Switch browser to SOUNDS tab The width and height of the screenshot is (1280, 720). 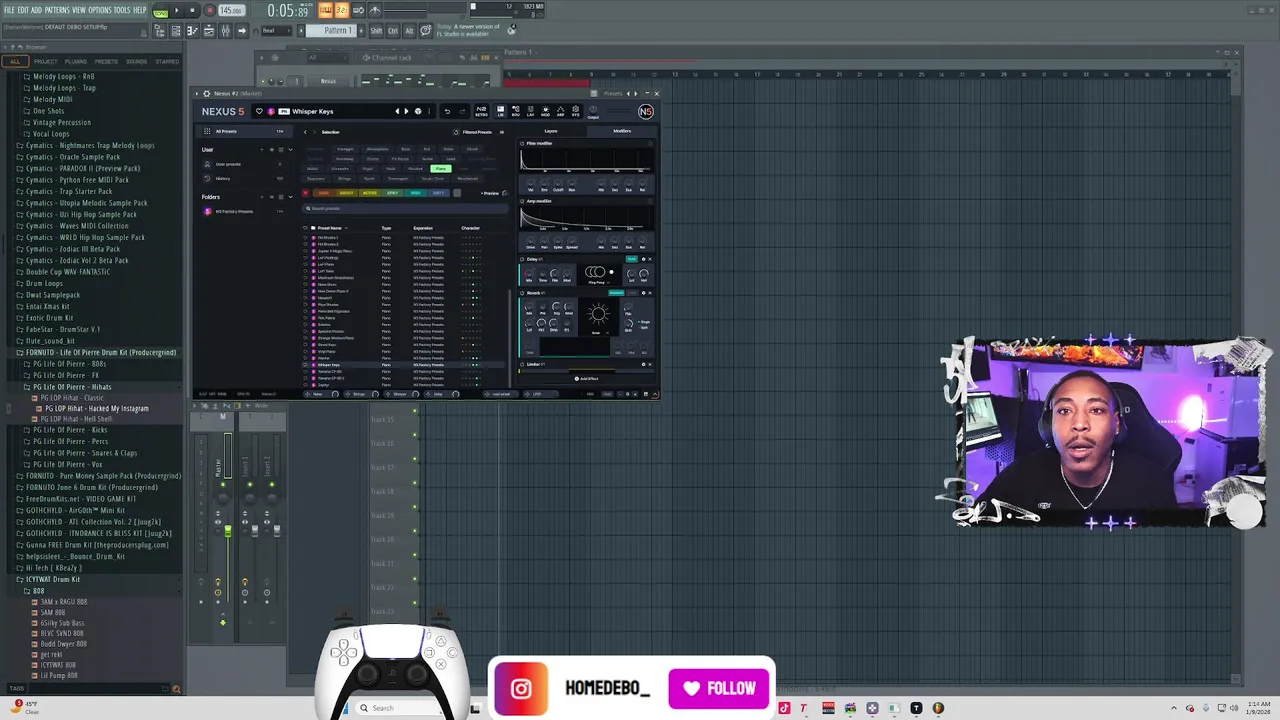(137, 61)
